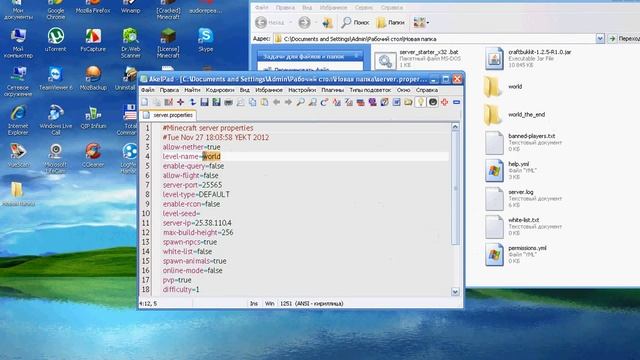Click the green Переход go button in Explorer
This screenshot has width=640, height=360.
click(x=624, y=38)
